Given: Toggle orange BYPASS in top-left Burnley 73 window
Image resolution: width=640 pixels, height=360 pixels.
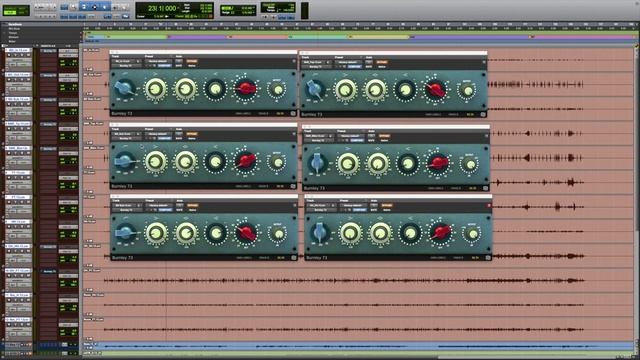Looking at the screenshot, I should (191, 61).
